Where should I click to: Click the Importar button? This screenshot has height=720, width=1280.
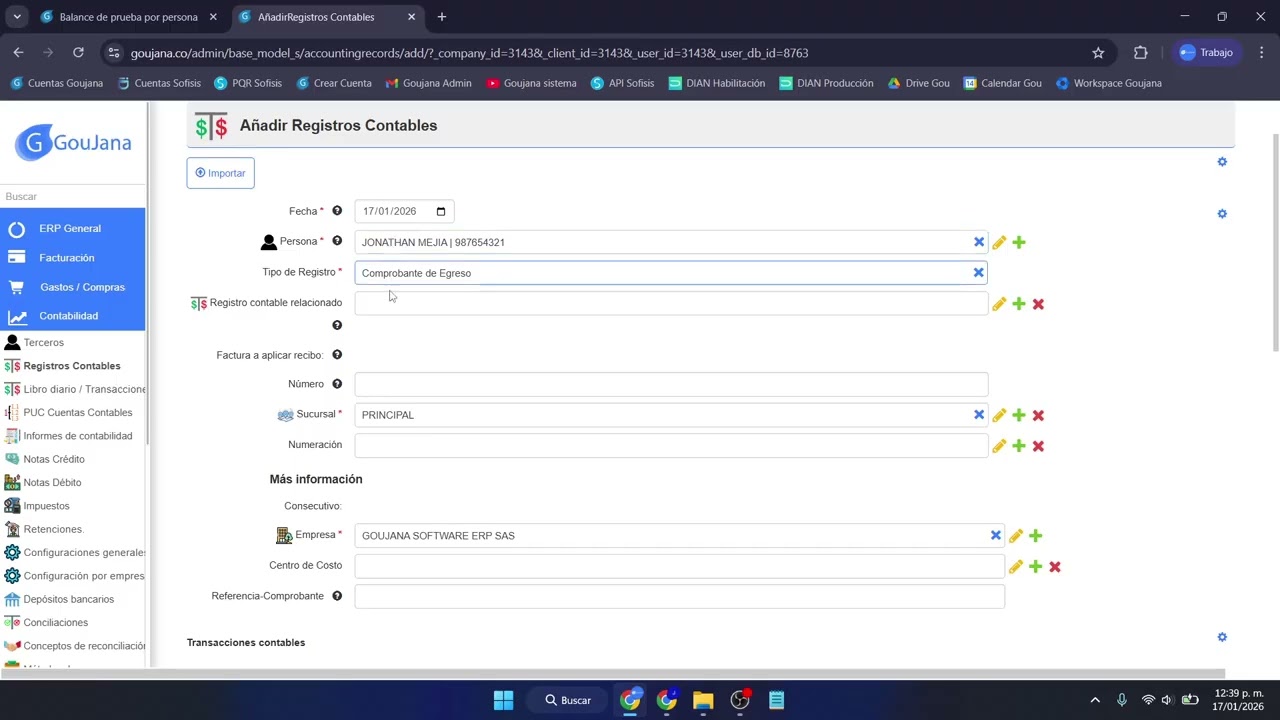220,173
